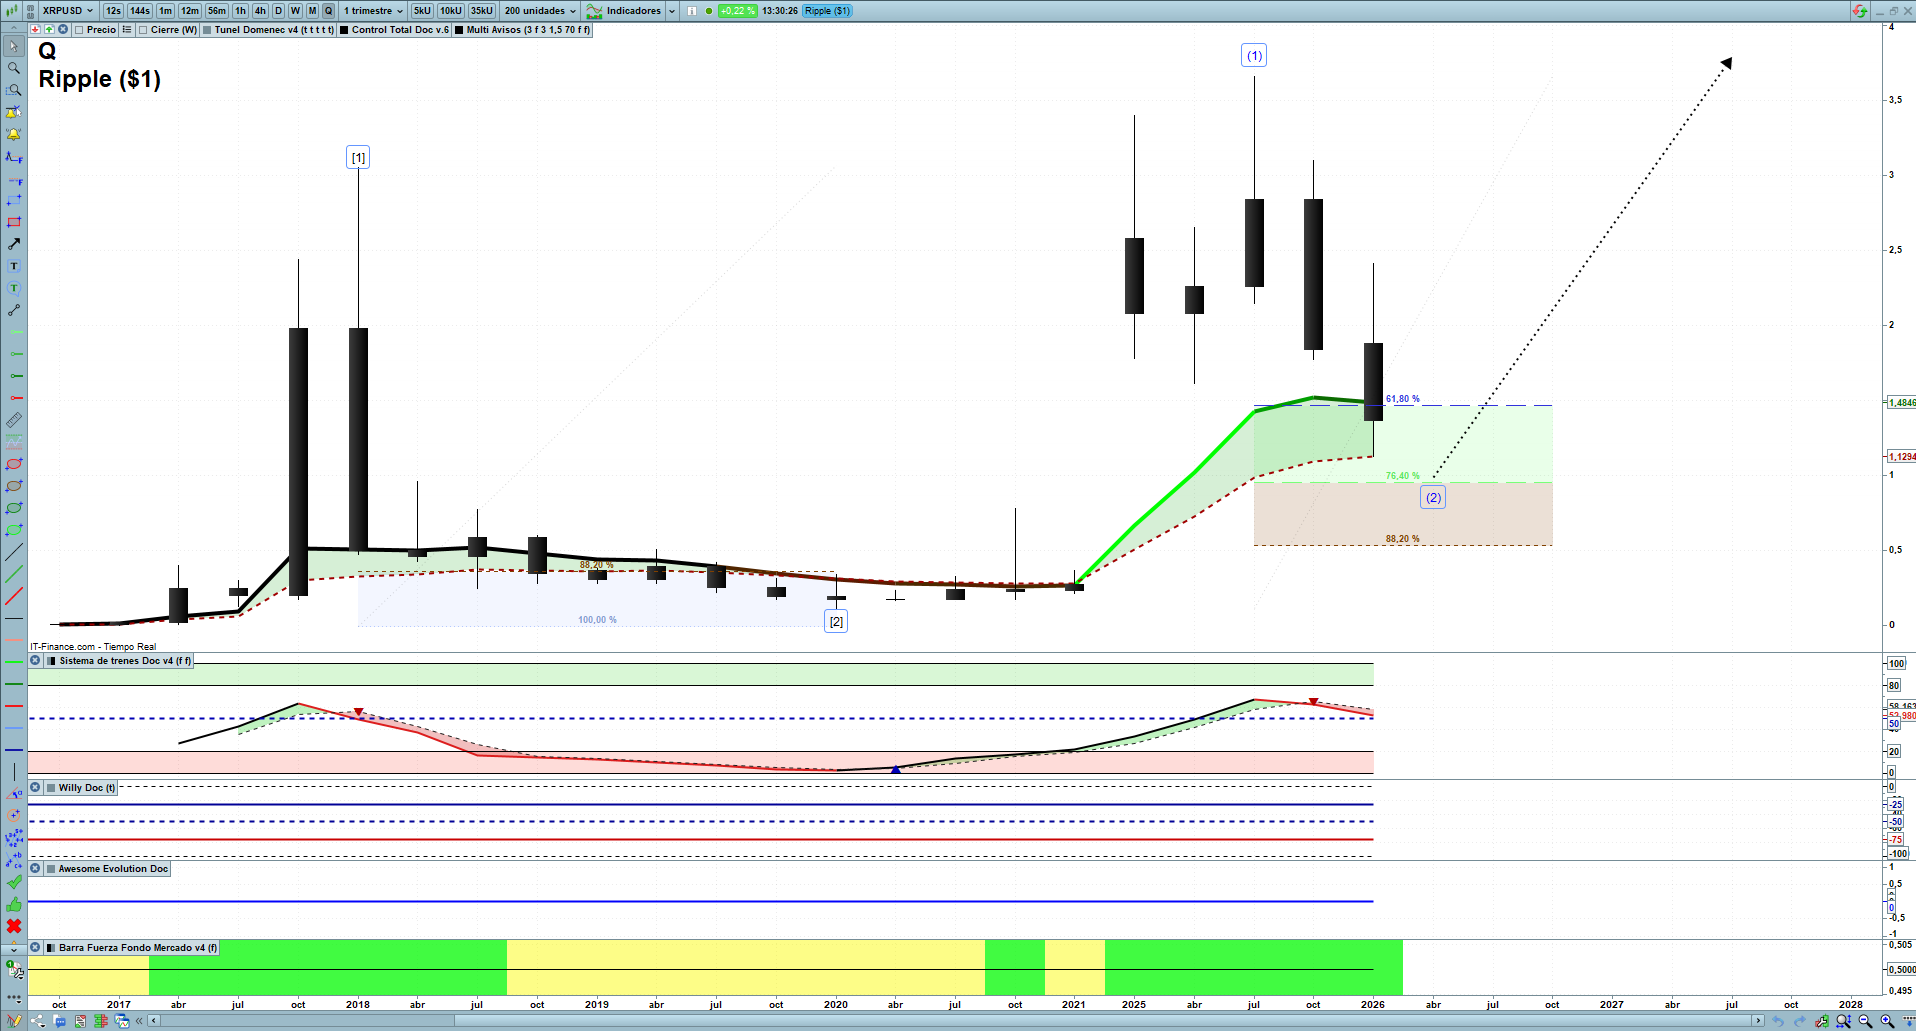The height and width of the screenshot is (1031, 1916).
Task: Click the chart-type candlestick icon top-left
Action: tap(13, 11)
